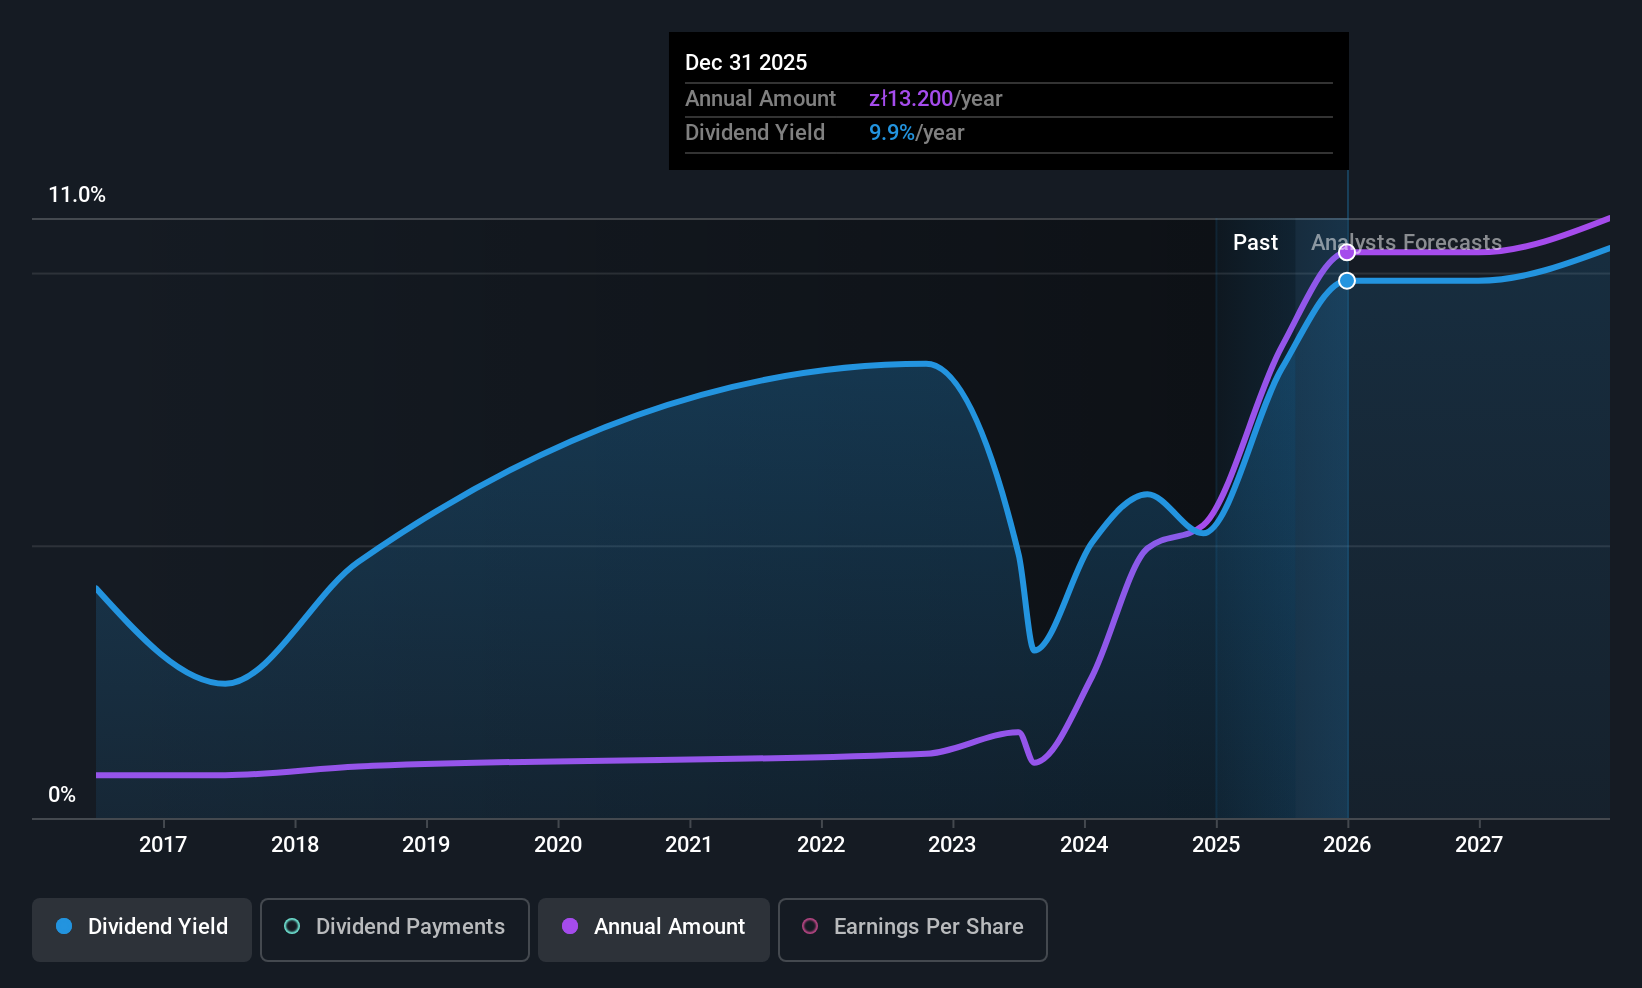1642x988 pixels.
Task: Click the Dividend Yield tooltip row label
Action: [755, 133]
